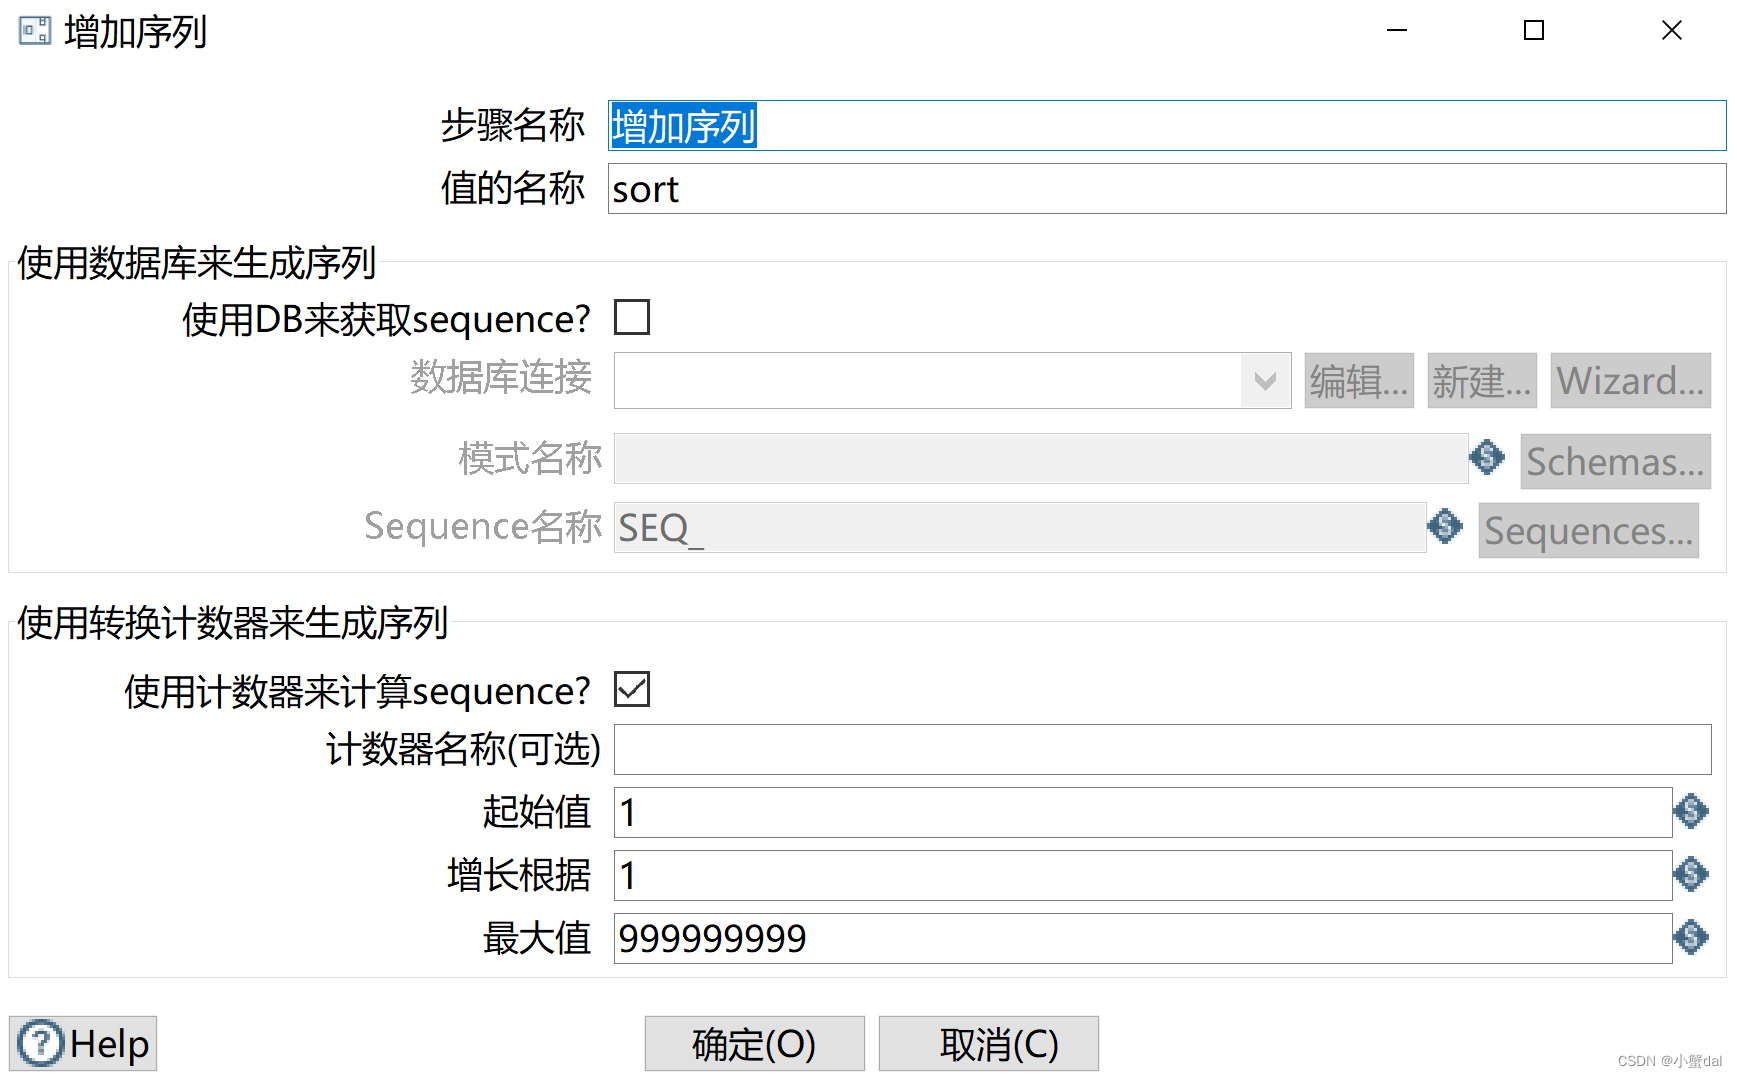
Task: Uncheck 使用计数器来计算sequence checkbox
Action: click(x=632, y=689)
